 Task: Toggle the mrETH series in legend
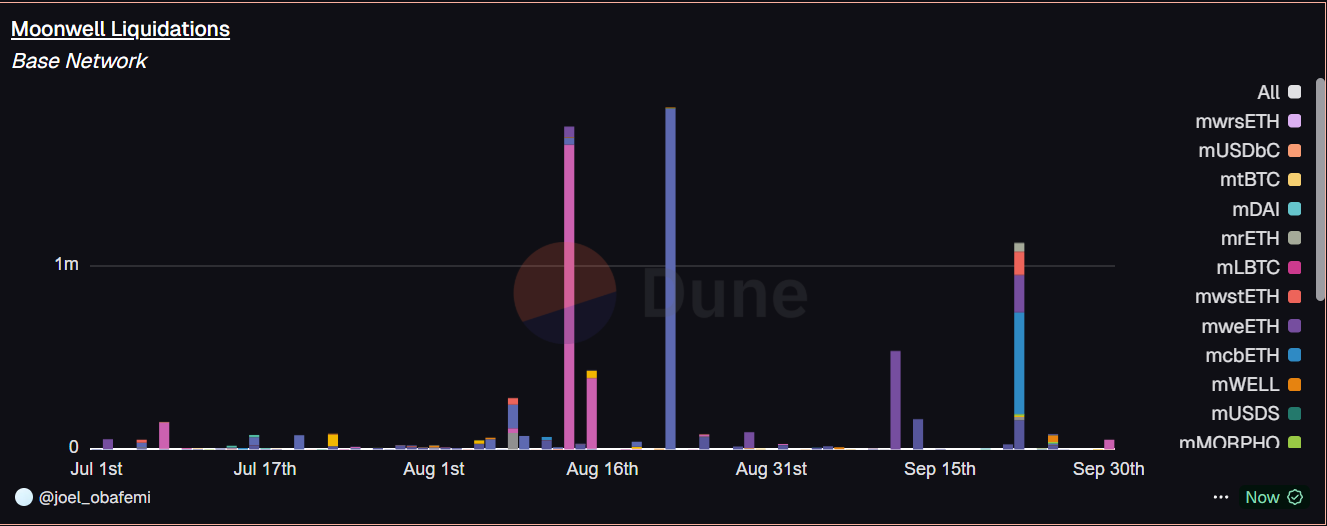(x=1261, y=238)
